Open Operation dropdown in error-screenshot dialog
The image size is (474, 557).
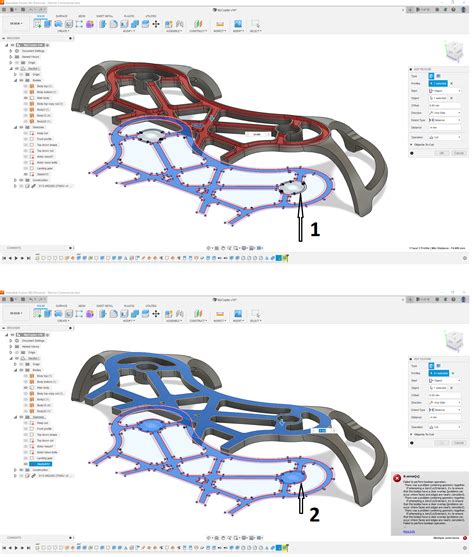click(x=445, y=427)
